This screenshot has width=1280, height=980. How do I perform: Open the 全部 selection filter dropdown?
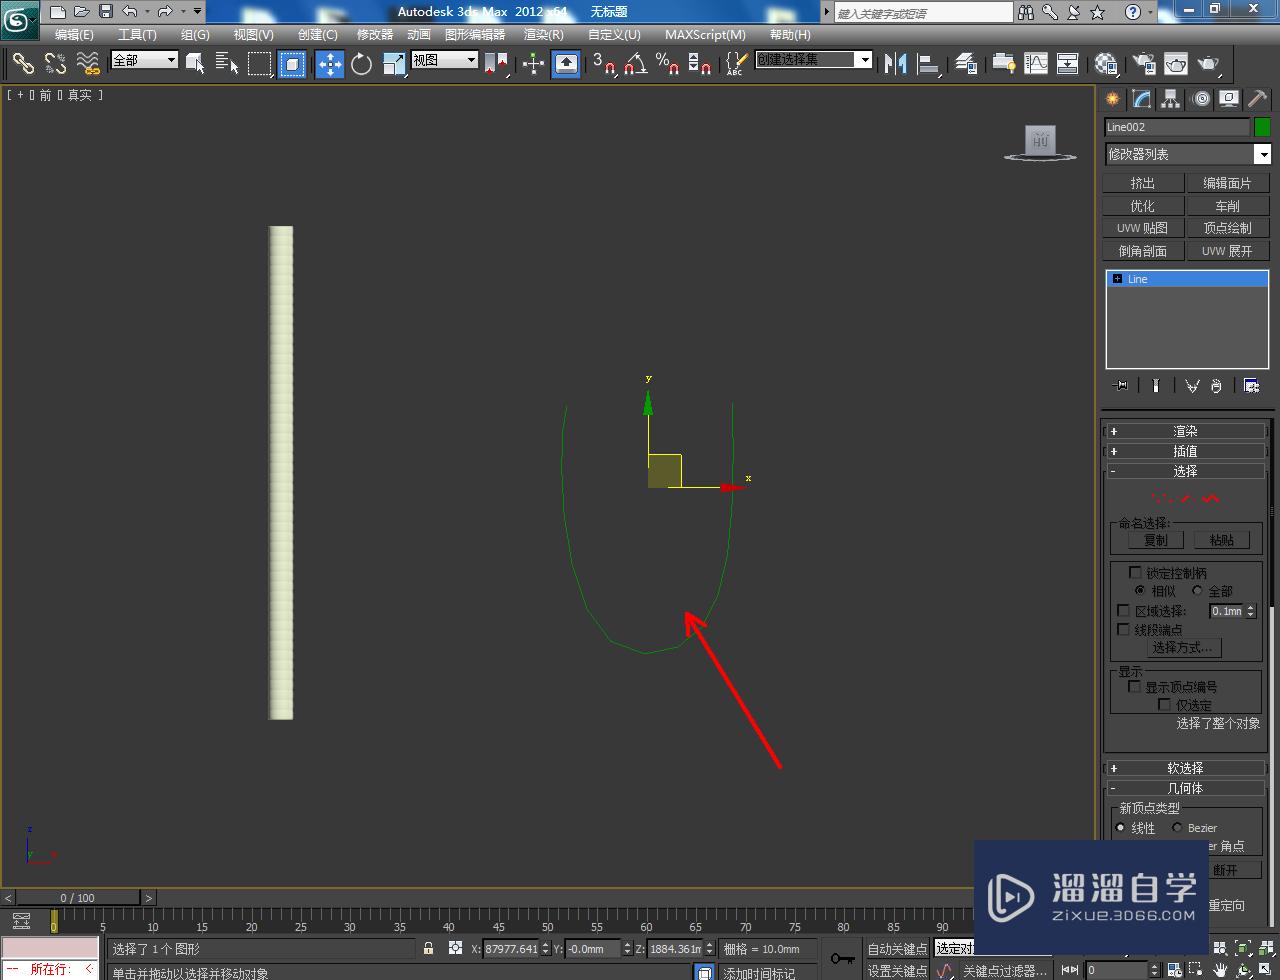144,60
